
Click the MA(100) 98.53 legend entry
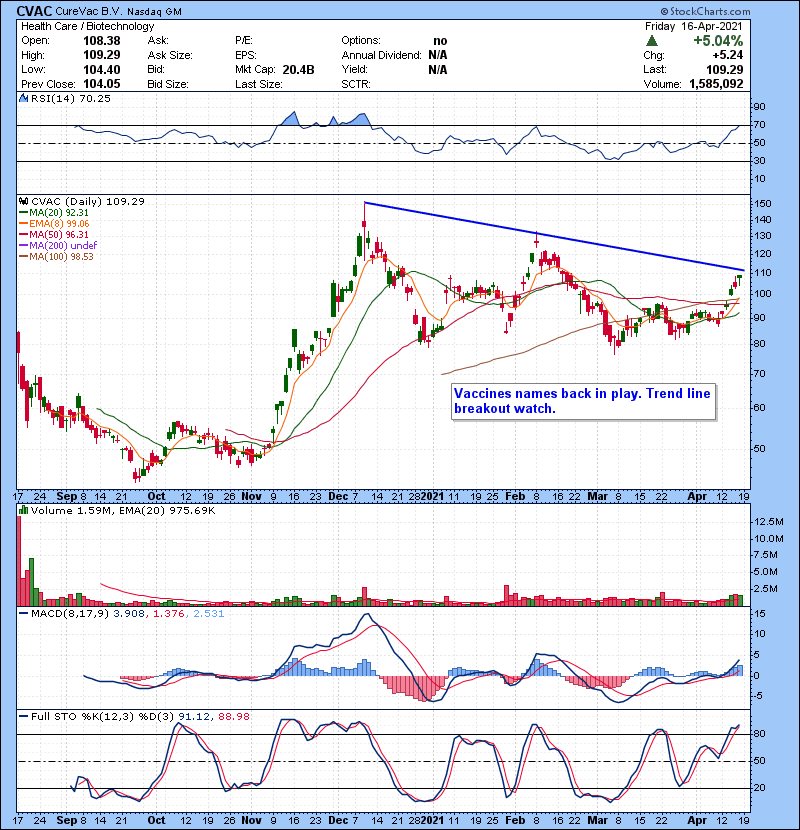click(x=56, y=256)
